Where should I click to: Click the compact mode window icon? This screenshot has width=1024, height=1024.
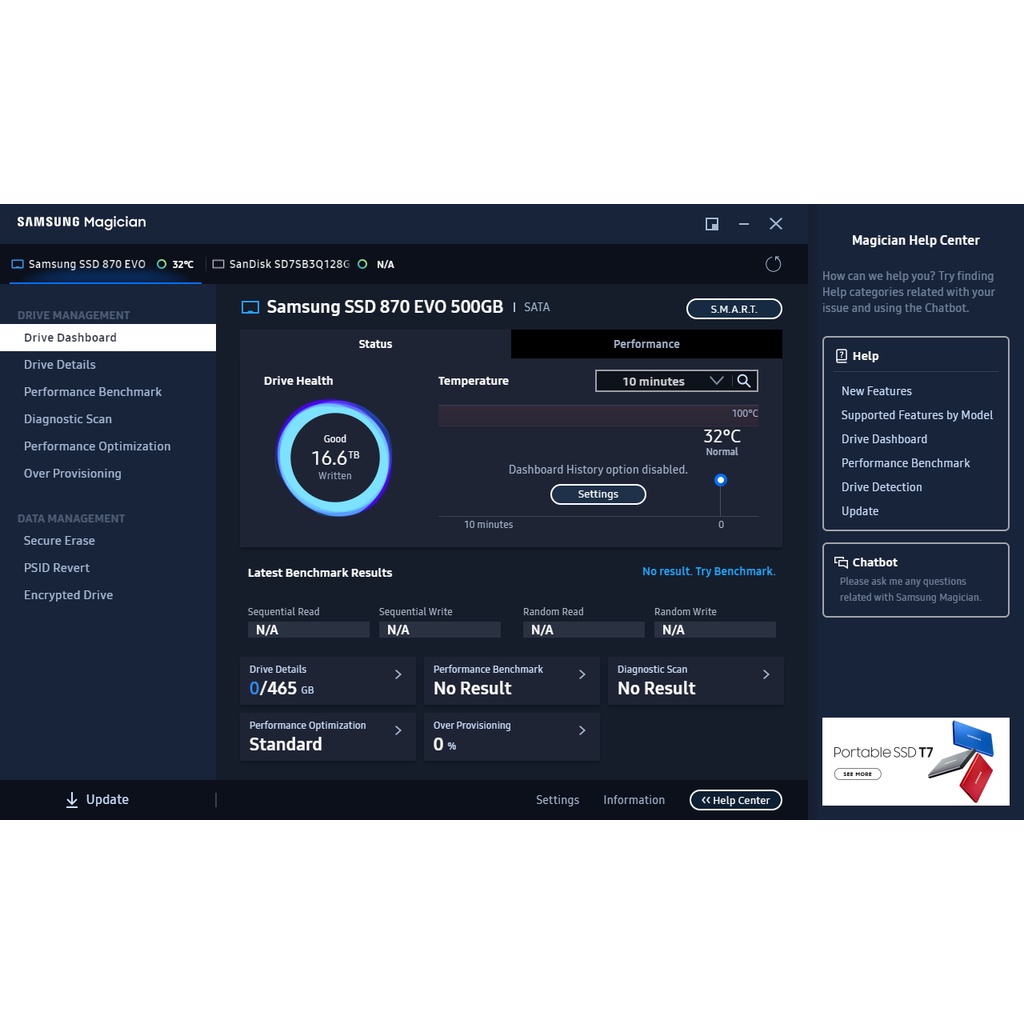click(x=712, y=224)
